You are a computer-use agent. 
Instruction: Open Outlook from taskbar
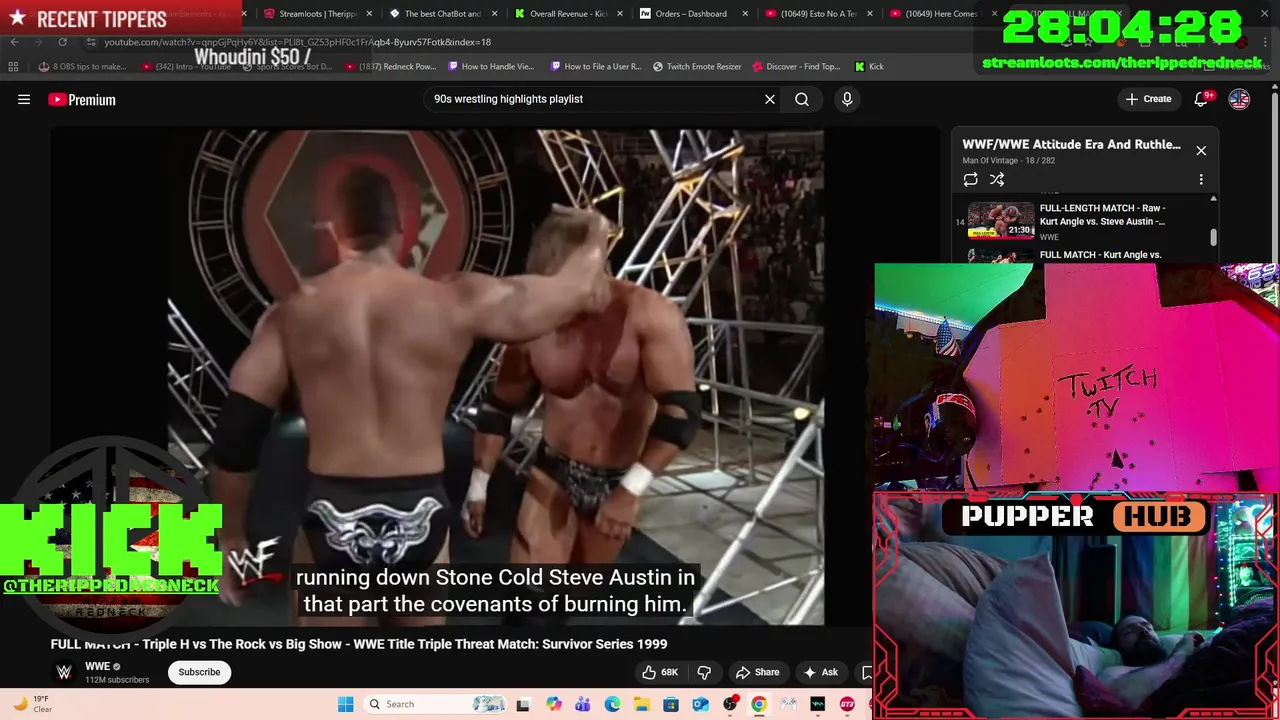(700, 704)
